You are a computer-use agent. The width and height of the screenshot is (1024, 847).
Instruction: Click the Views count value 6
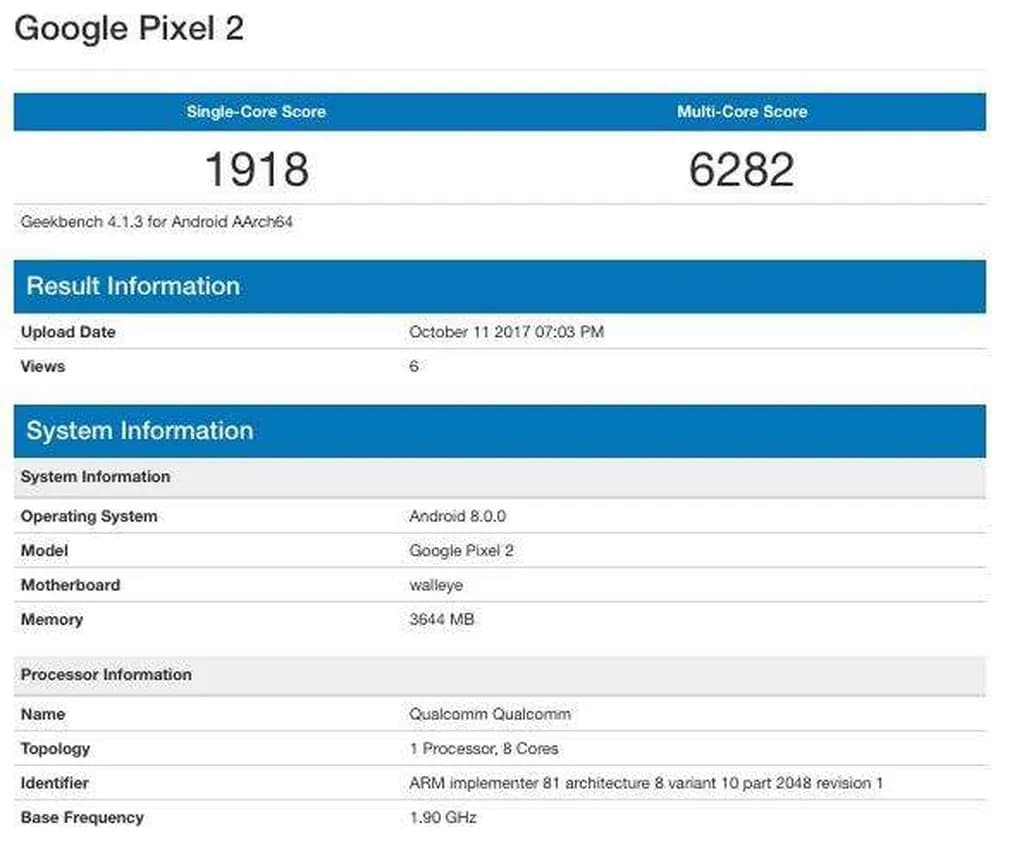pyautogui.click(x=414, y=366)
